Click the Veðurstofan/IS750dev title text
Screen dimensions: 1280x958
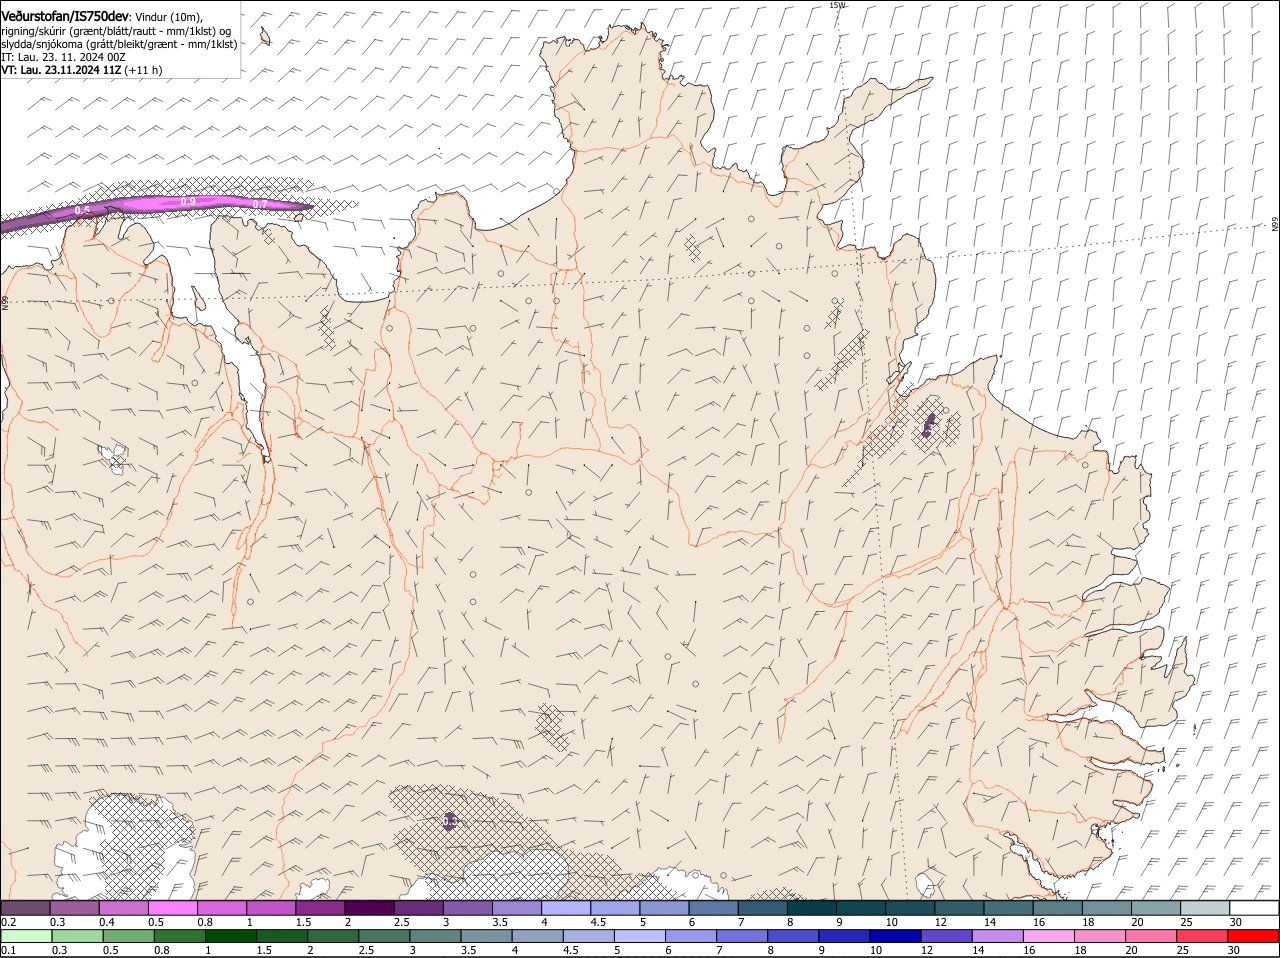point(65,17)
